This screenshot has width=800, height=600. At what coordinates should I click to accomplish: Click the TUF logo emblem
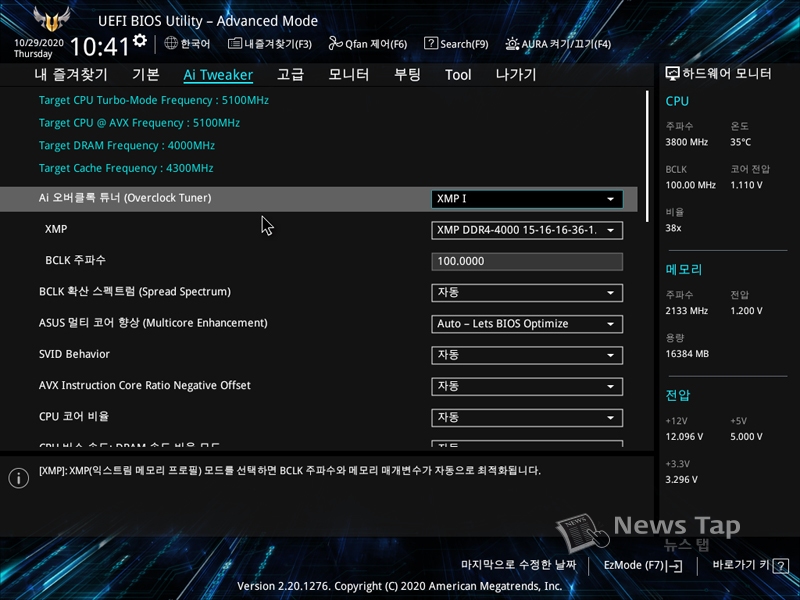click(52, 19)
